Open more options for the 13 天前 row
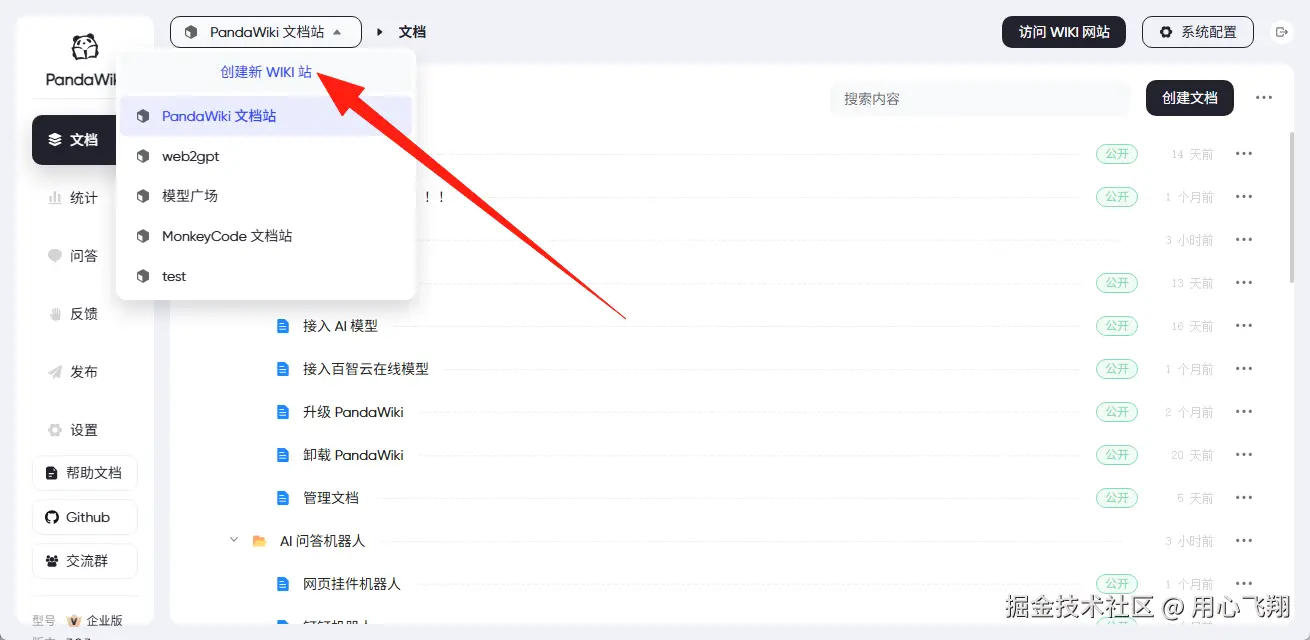Screen dimensions: 1310x640 click(x=1244, y=283)
